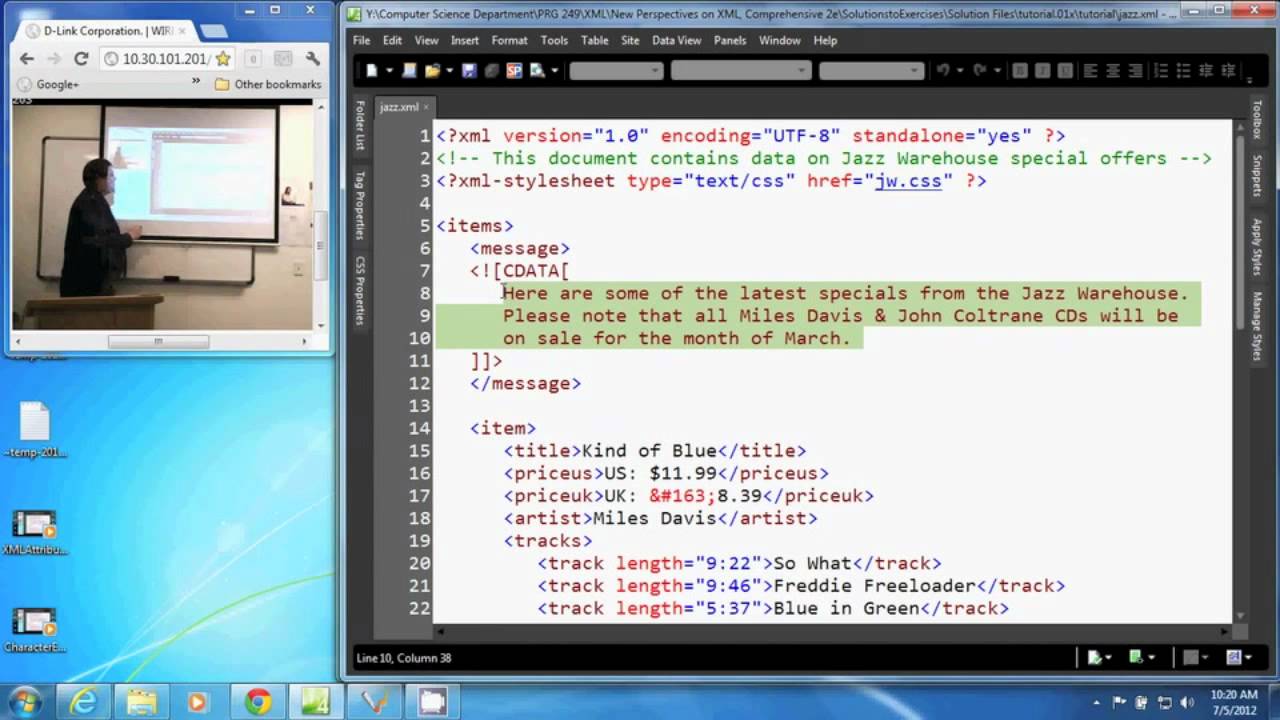Open the Help menu
This screenshot has height=720, width=1280.
click(x=825, y=40)
